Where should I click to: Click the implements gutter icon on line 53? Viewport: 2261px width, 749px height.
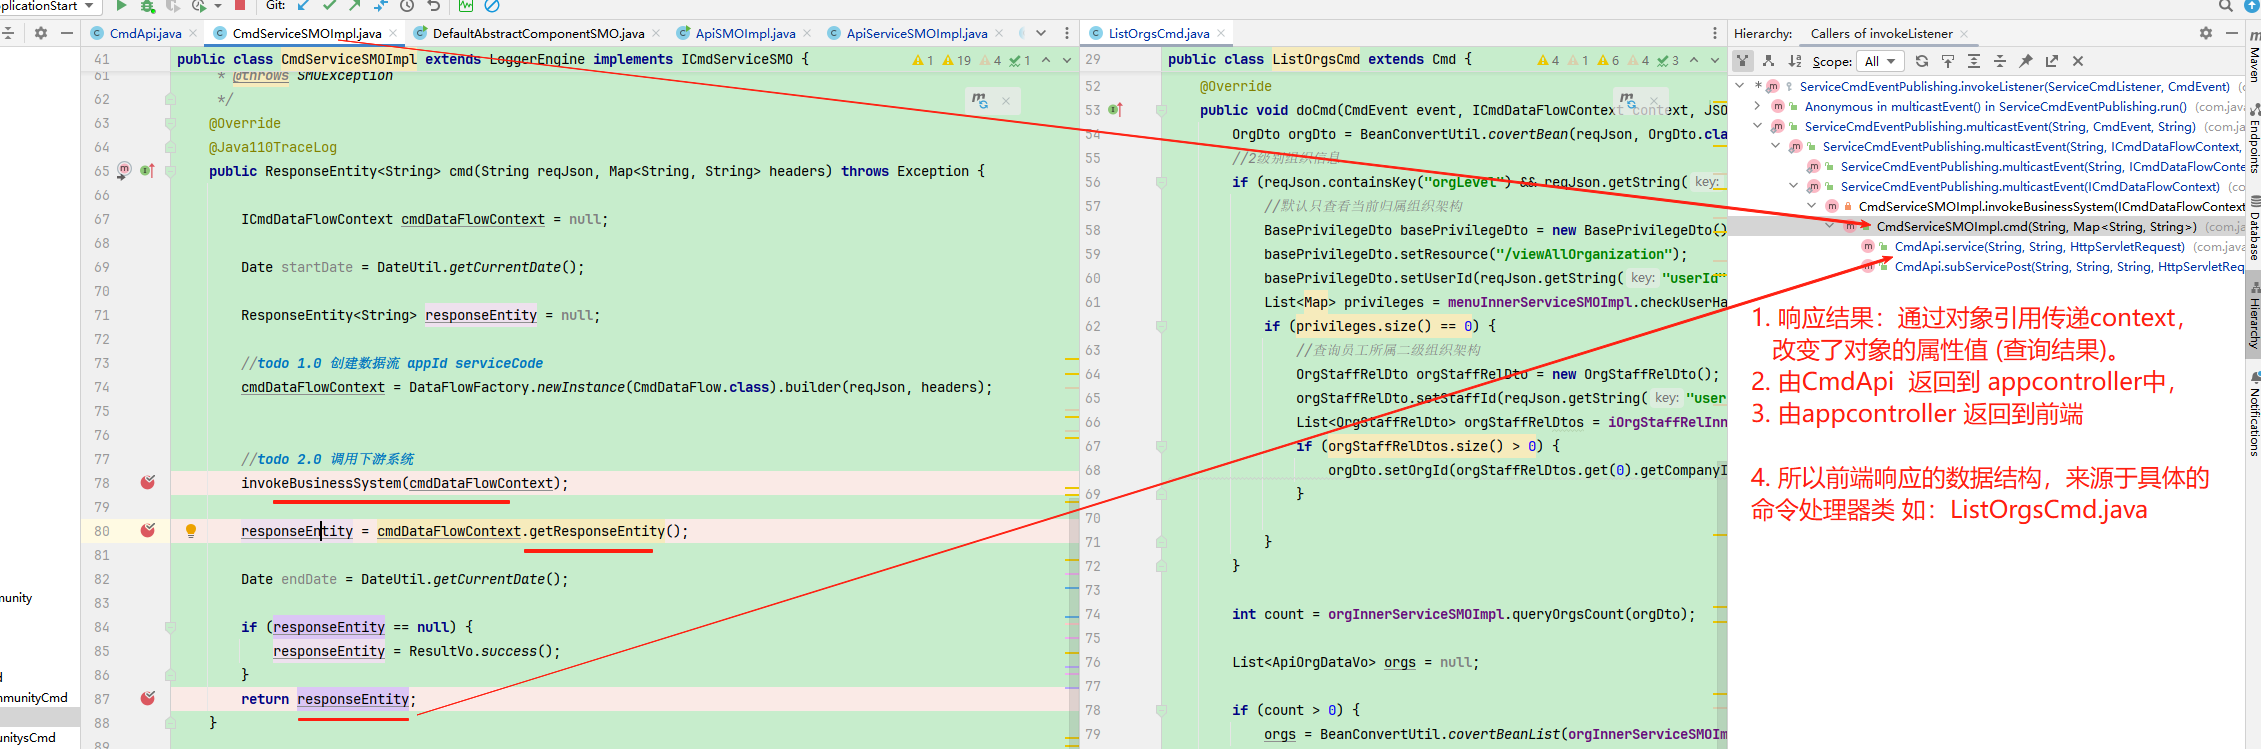click(x=1115, y=110)
